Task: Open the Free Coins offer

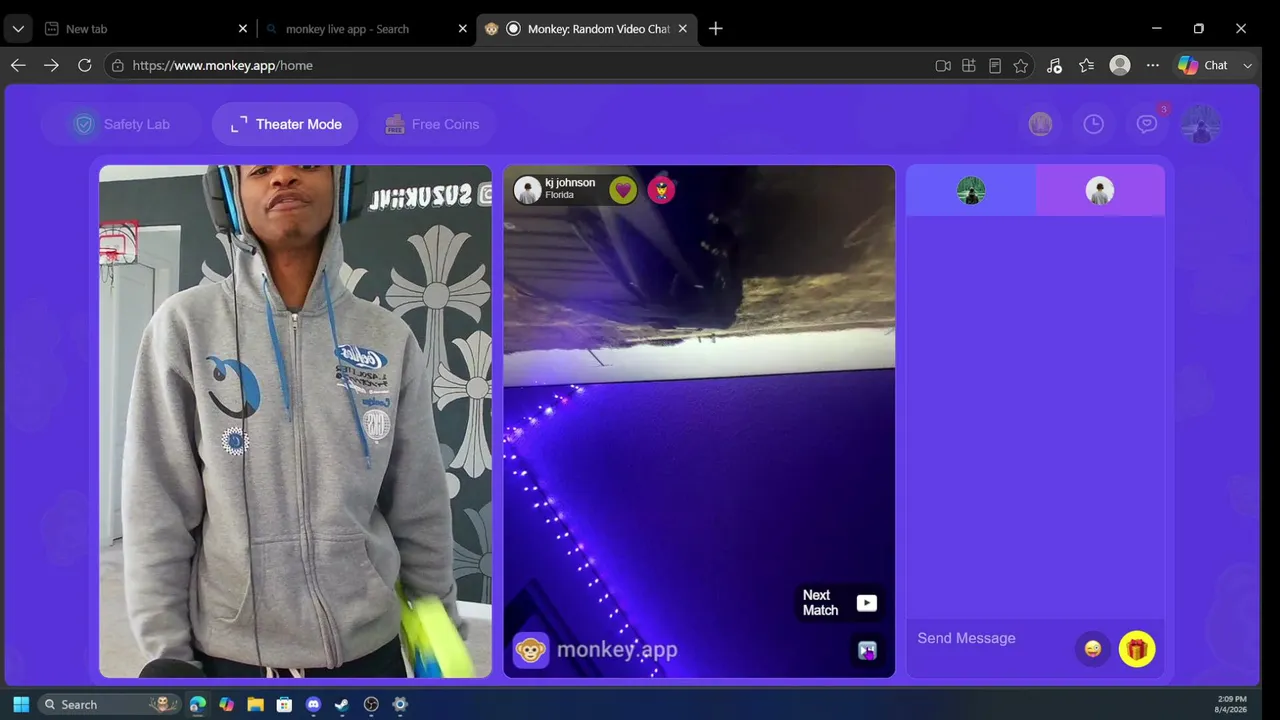Action: click(432, 124)
